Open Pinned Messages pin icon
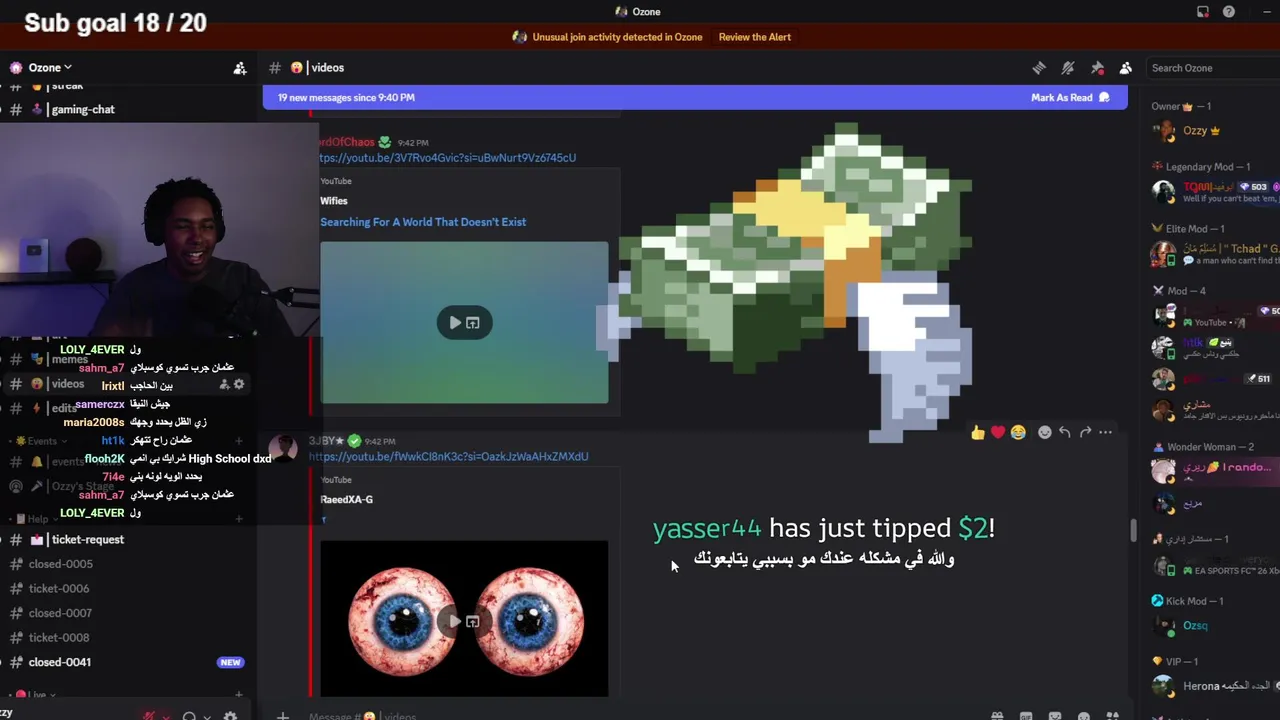The height and width of the screenshot is (720, 1280). [1097, 68]
